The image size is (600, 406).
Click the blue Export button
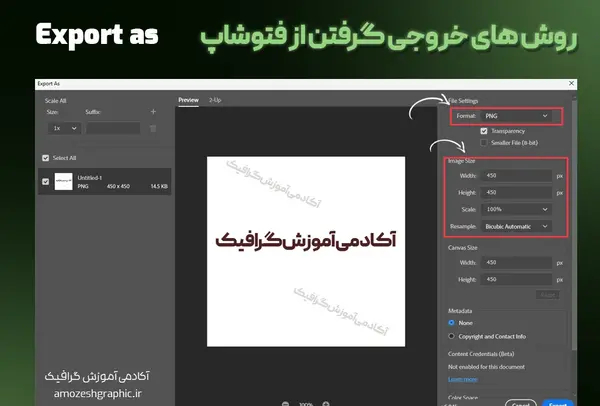click(558, 403)
